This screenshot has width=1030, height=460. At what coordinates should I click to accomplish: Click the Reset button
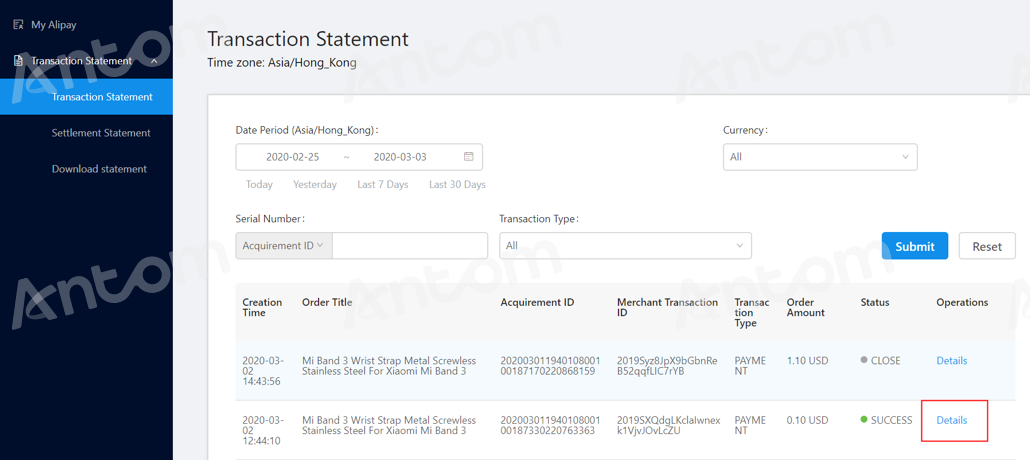(987, 246)
